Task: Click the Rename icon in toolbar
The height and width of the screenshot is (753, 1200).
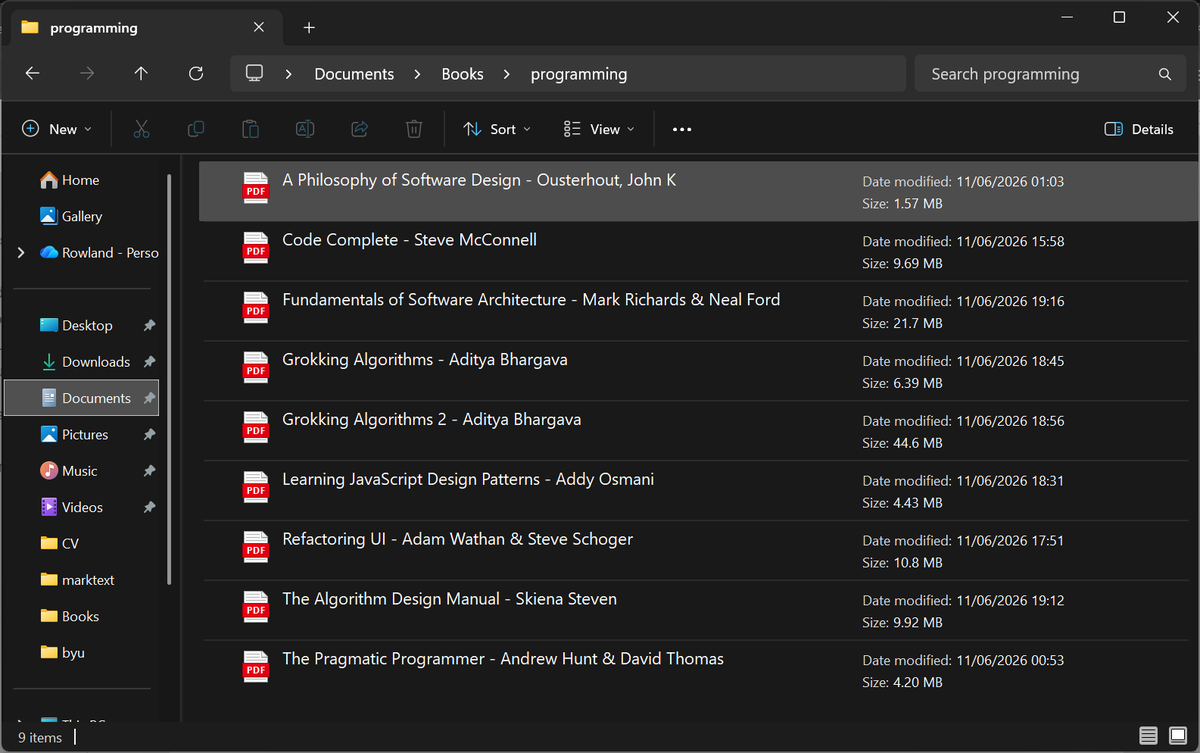Action: [x=305, y=129]
